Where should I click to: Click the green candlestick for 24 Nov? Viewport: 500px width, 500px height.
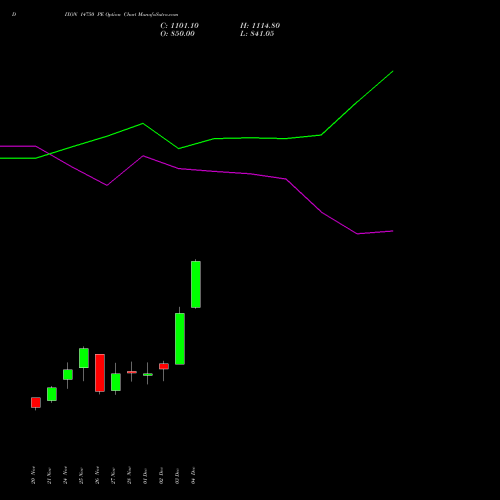pyautogui.click(x=68, y=374)
